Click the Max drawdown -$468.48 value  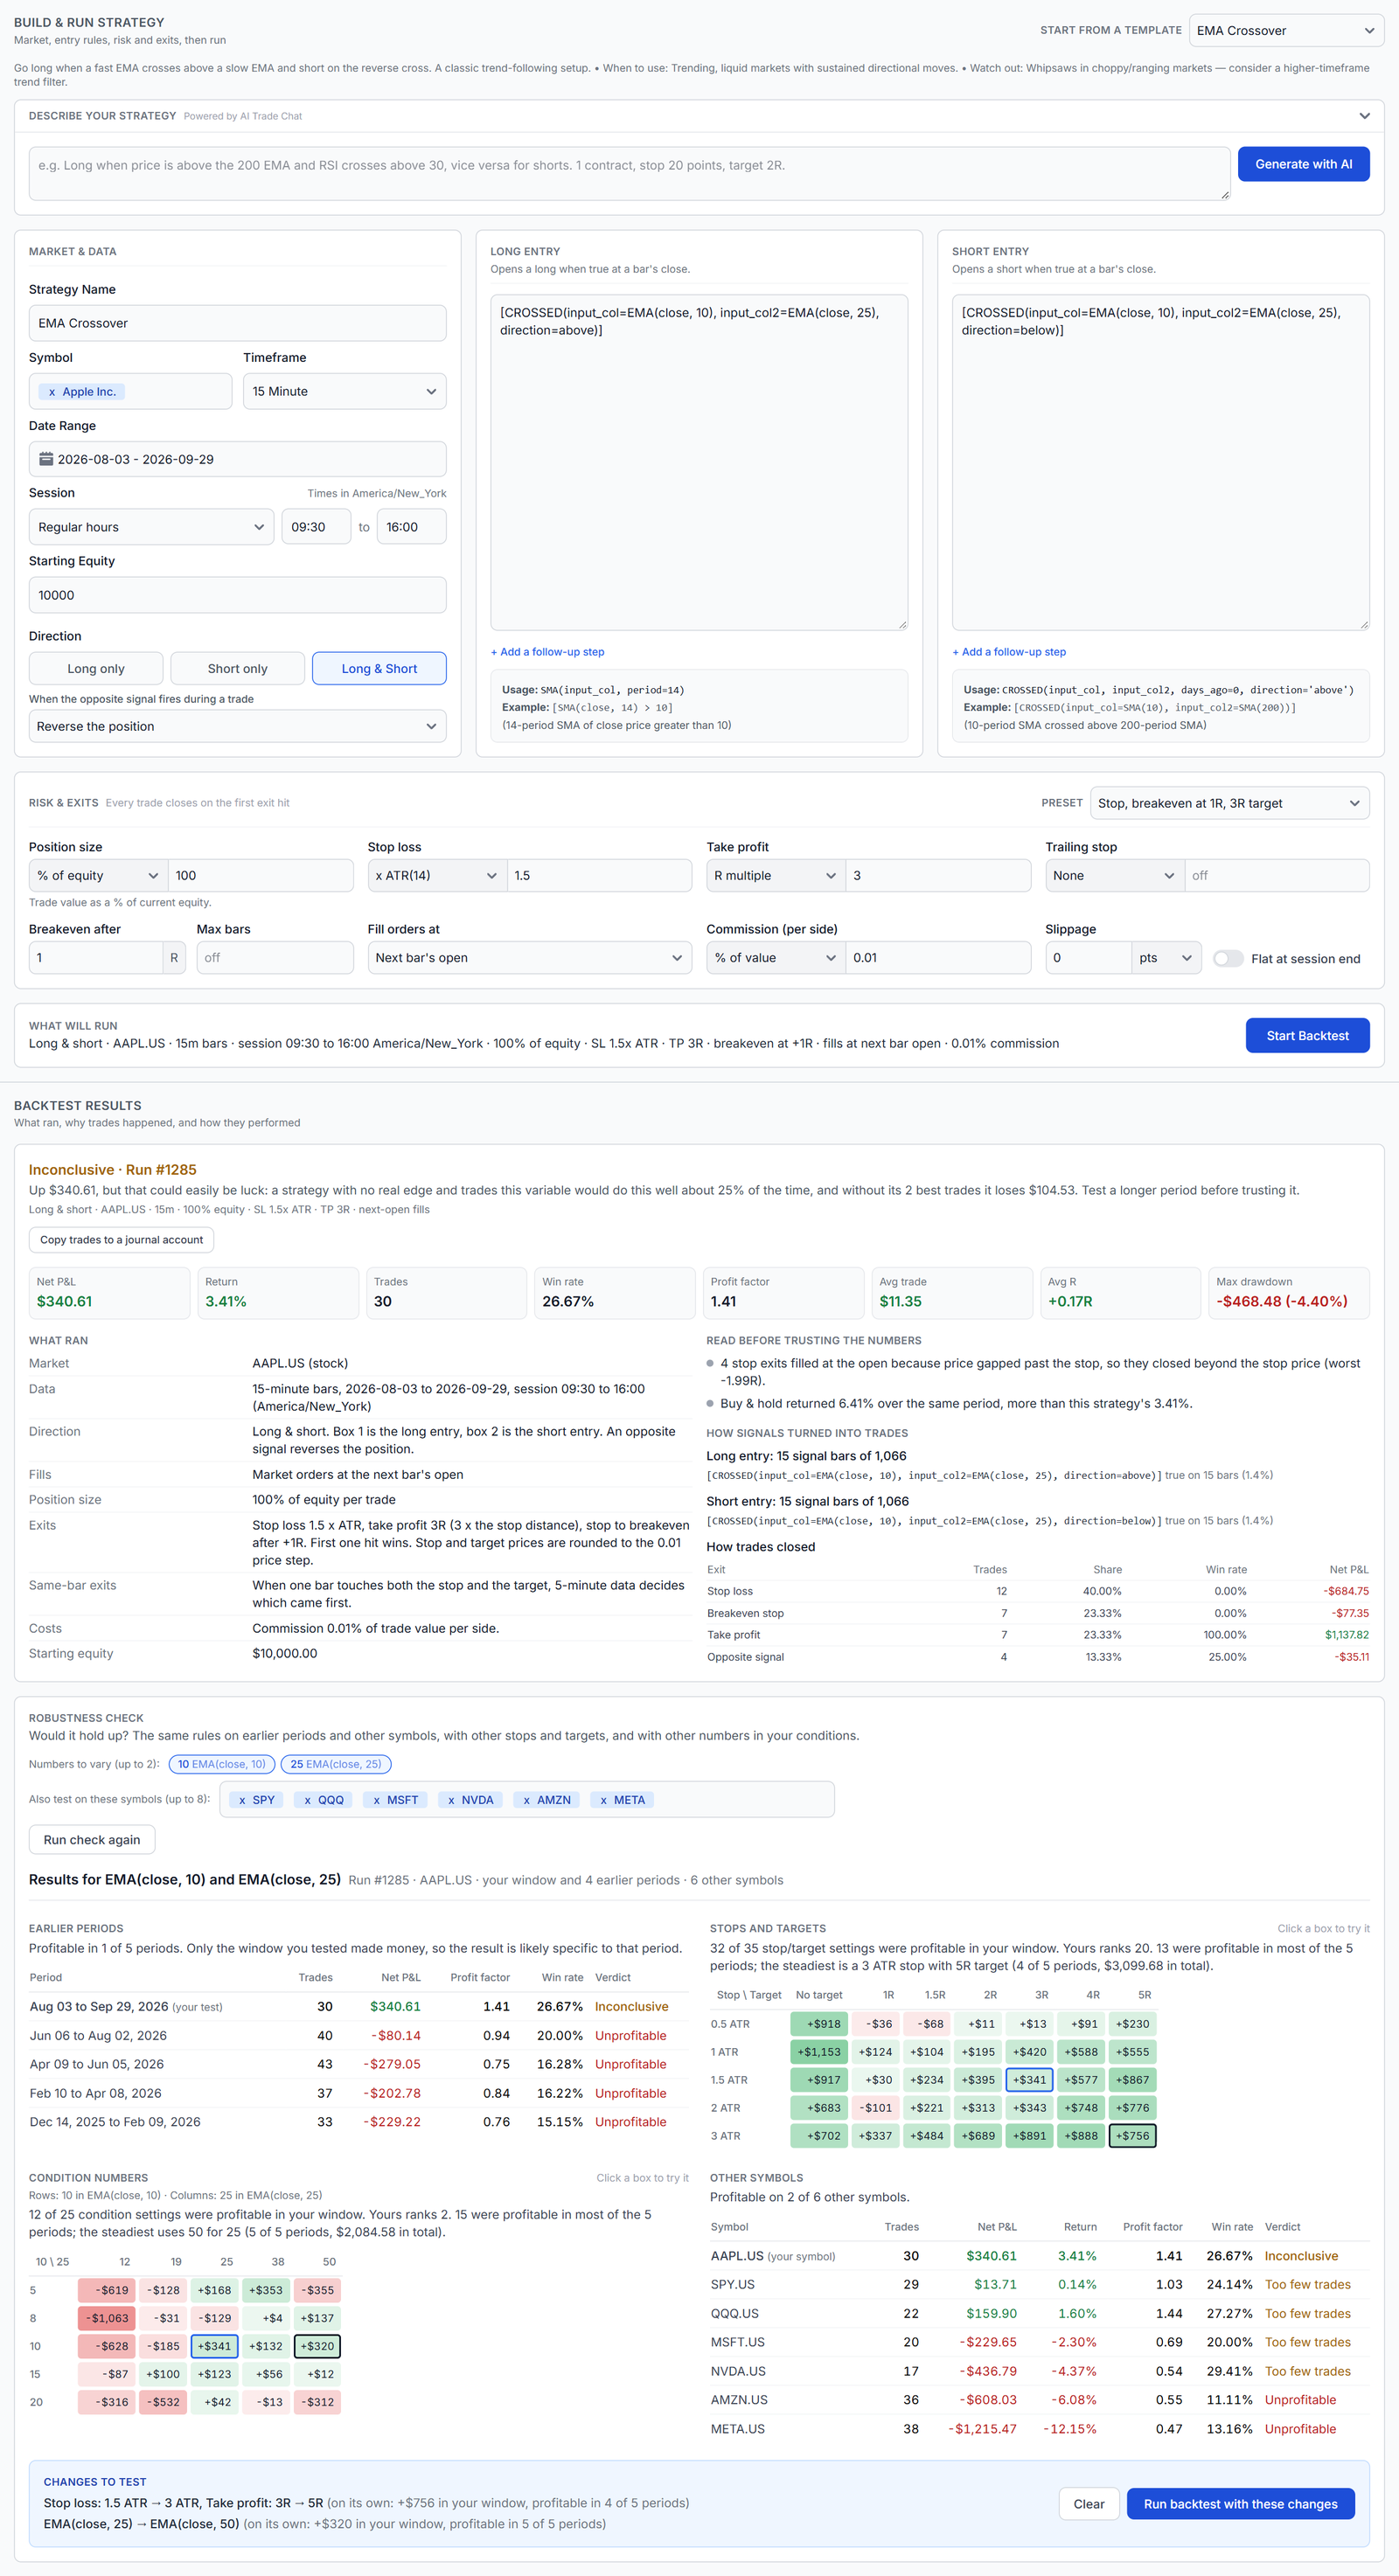point(1281,1301)
